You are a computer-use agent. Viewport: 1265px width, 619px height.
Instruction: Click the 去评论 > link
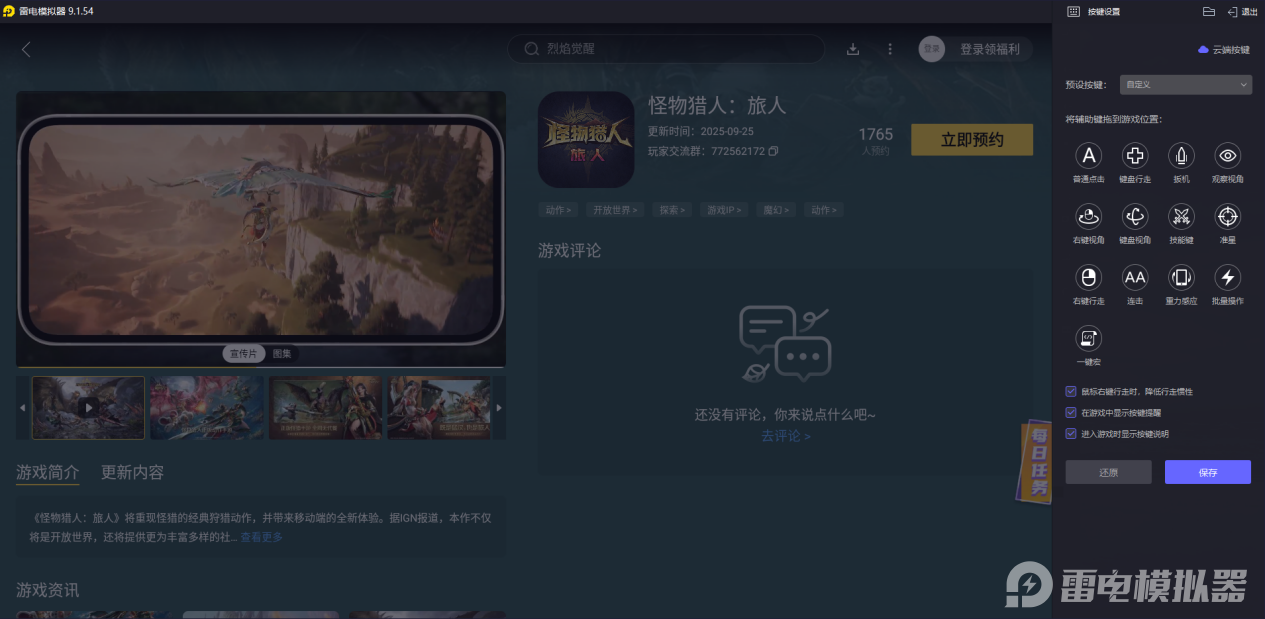[x=786, y=436]
